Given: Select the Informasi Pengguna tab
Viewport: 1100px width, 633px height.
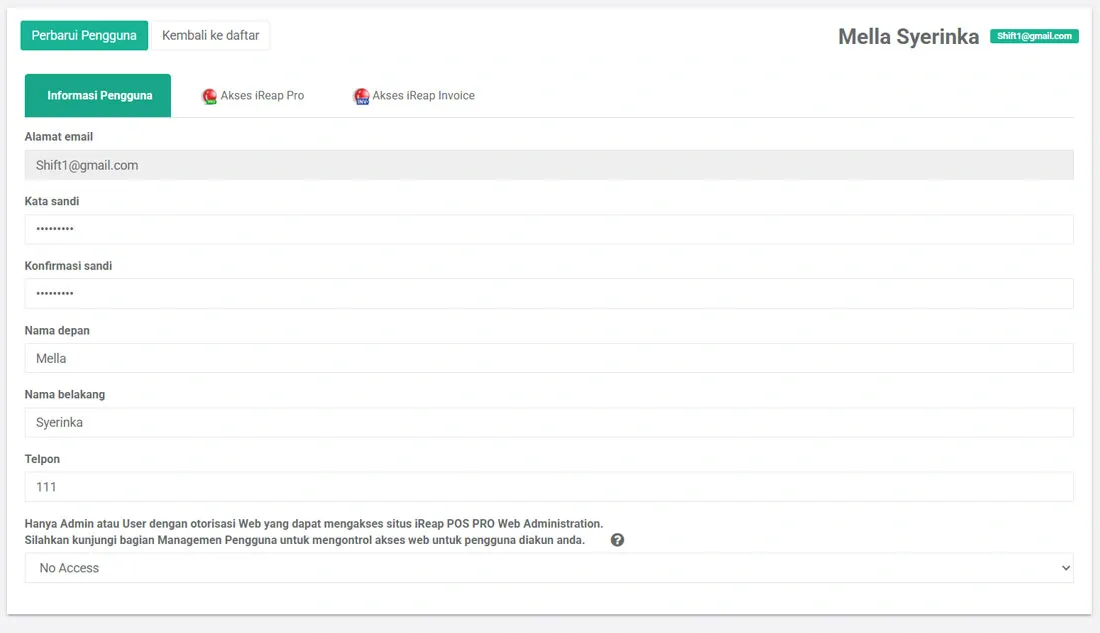Looking at the screenshot, I should click(x=97, y=95).
